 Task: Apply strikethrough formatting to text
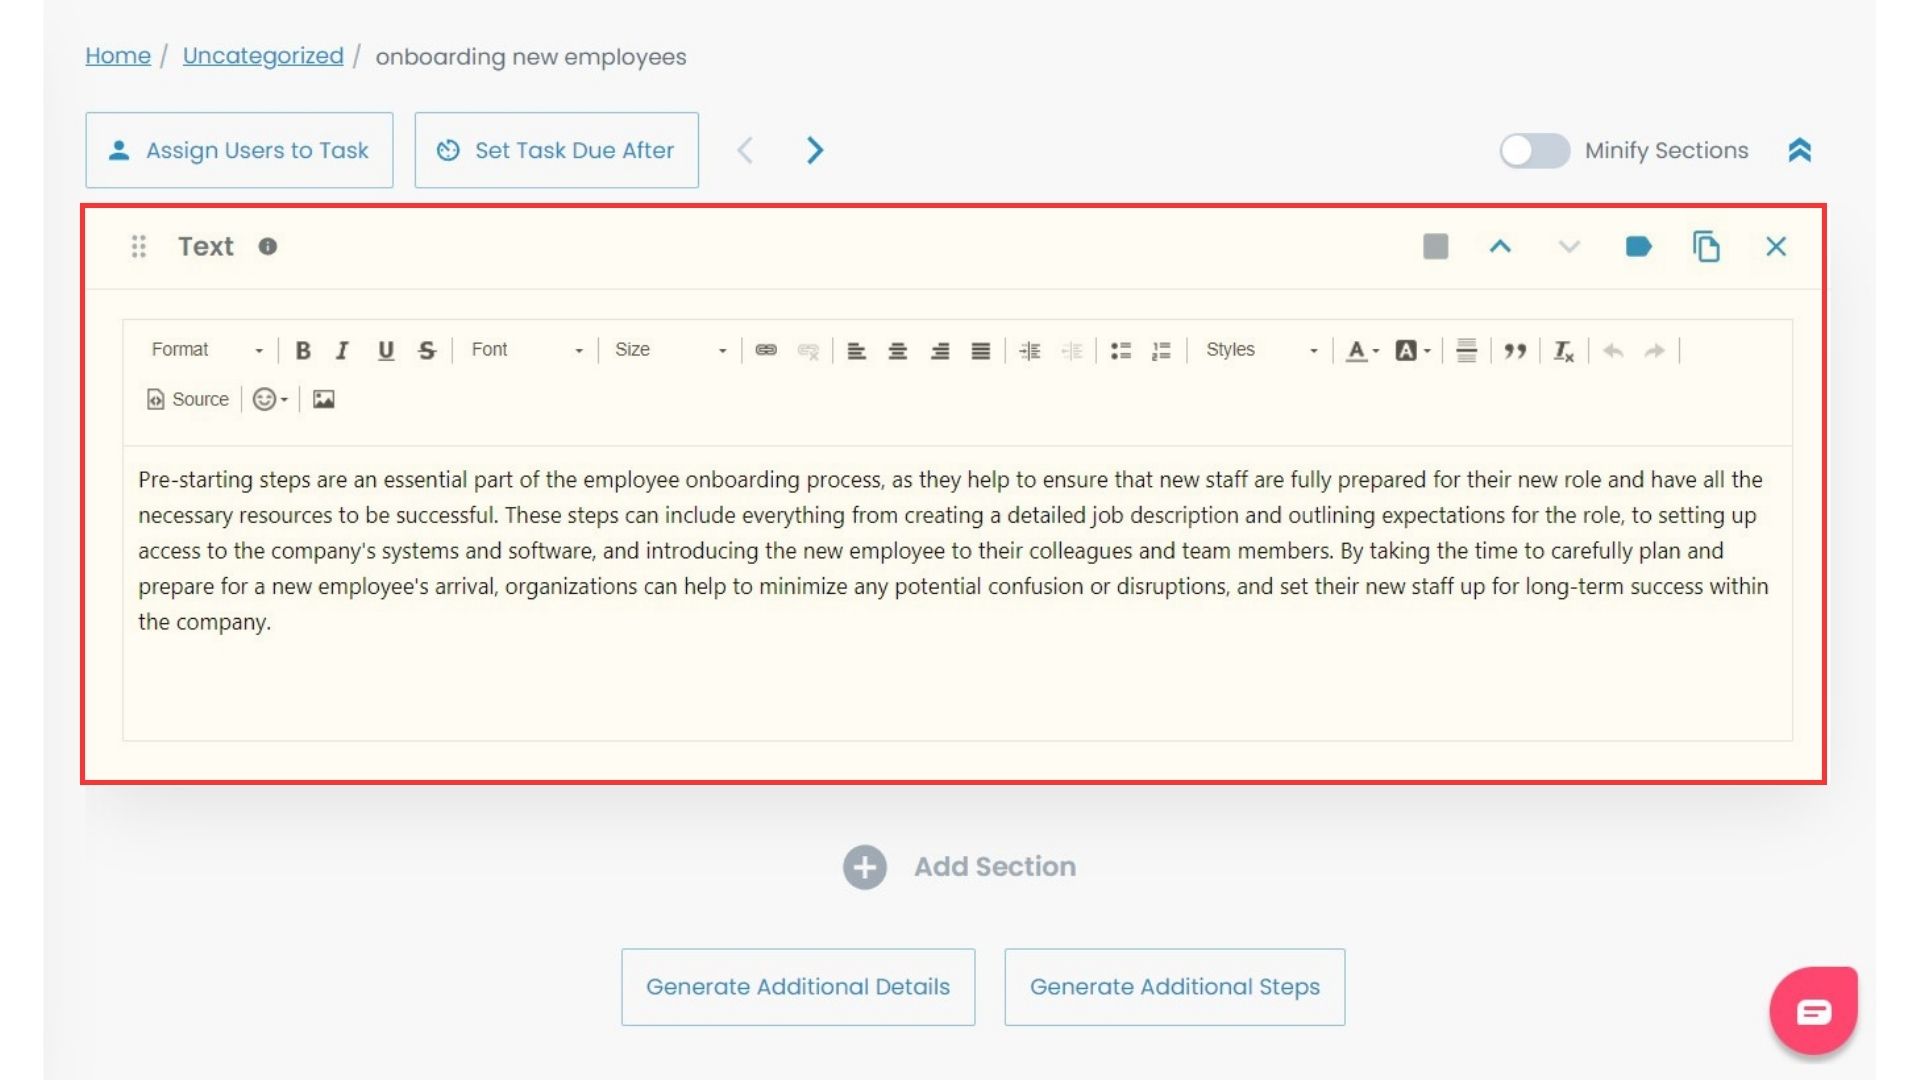point(427,350)
